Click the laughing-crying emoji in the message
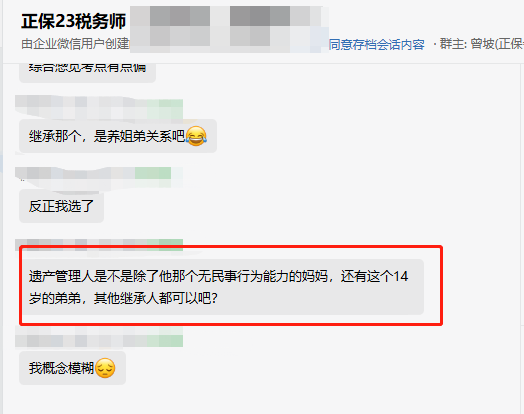 point(196,136)
